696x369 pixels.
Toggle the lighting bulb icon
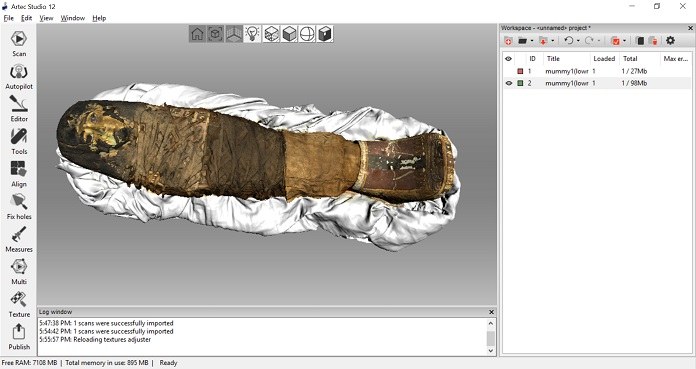pyautogui.click(x=252, y=34)
